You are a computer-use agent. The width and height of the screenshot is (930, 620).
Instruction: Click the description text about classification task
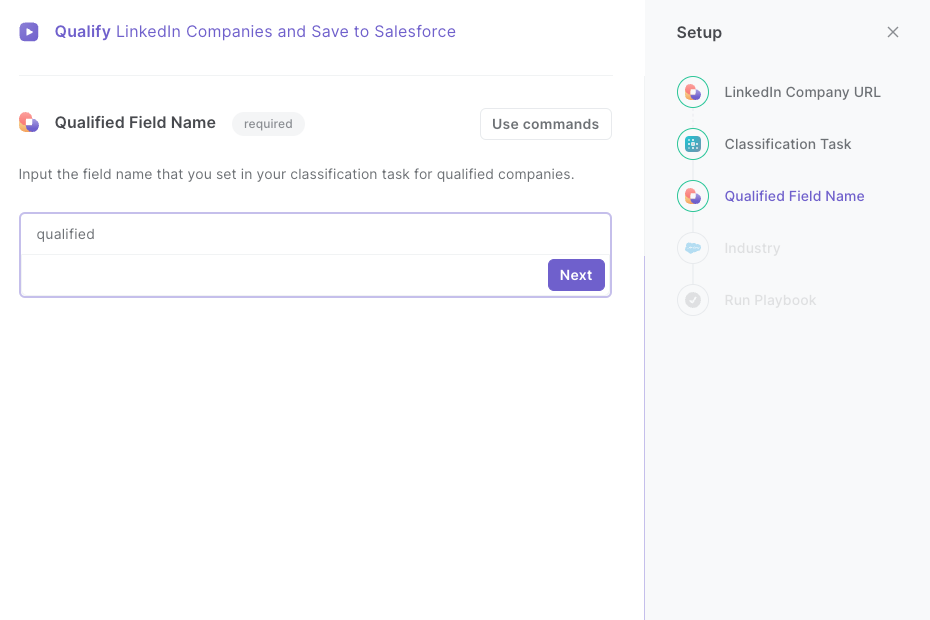[x=297, y=174]
